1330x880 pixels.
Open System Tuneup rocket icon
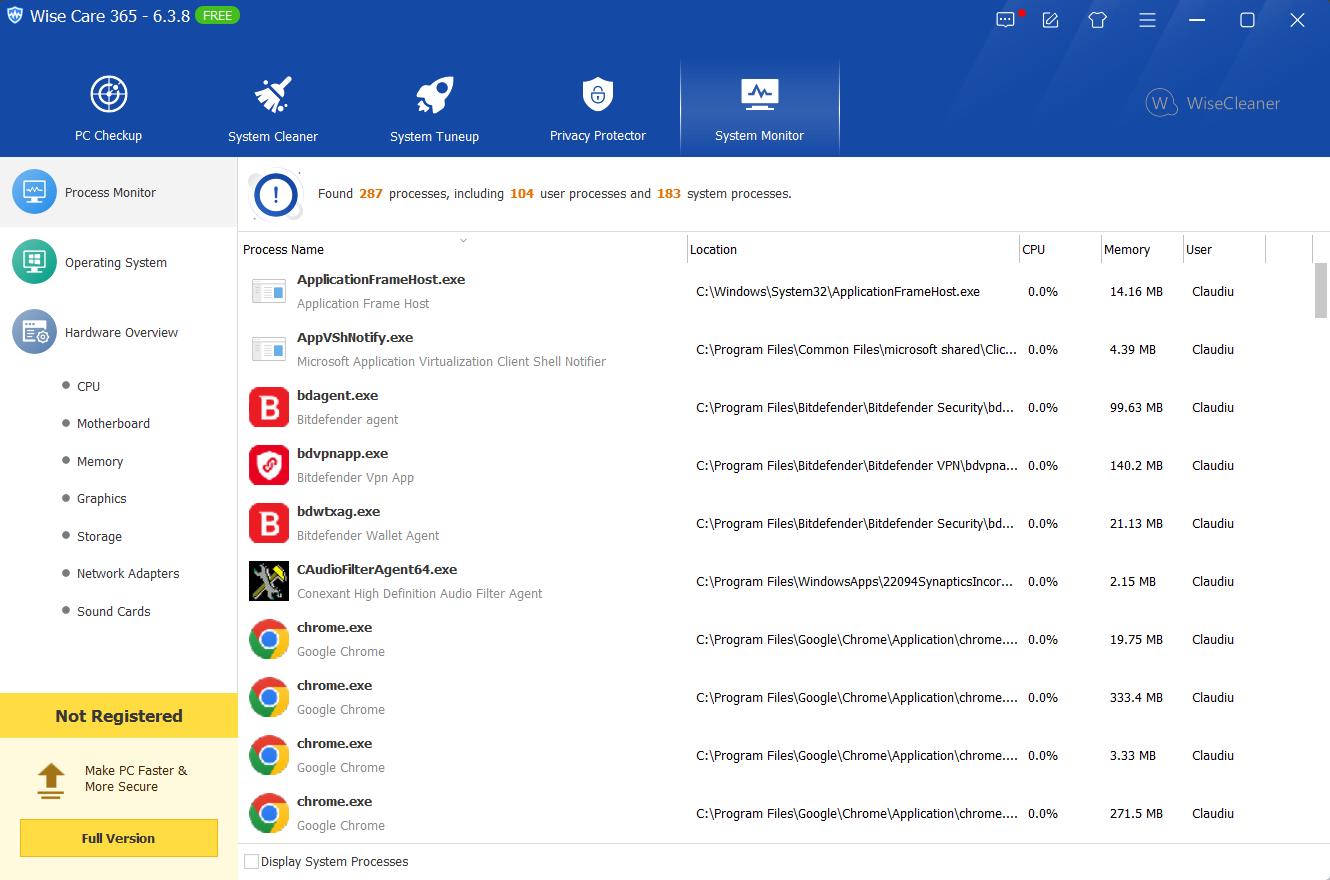tap(435, 95)
